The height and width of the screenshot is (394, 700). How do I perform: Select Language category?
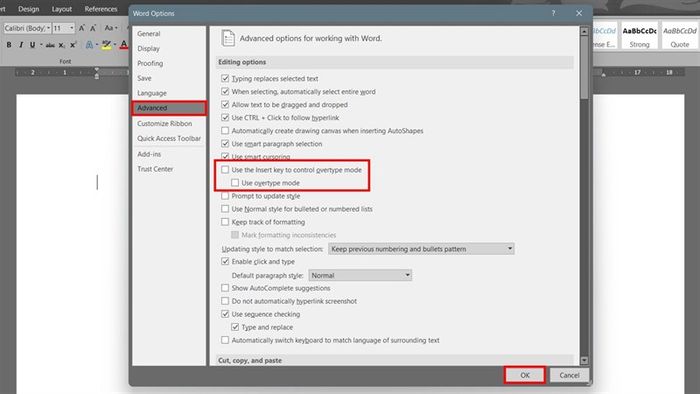coord(152,93)
